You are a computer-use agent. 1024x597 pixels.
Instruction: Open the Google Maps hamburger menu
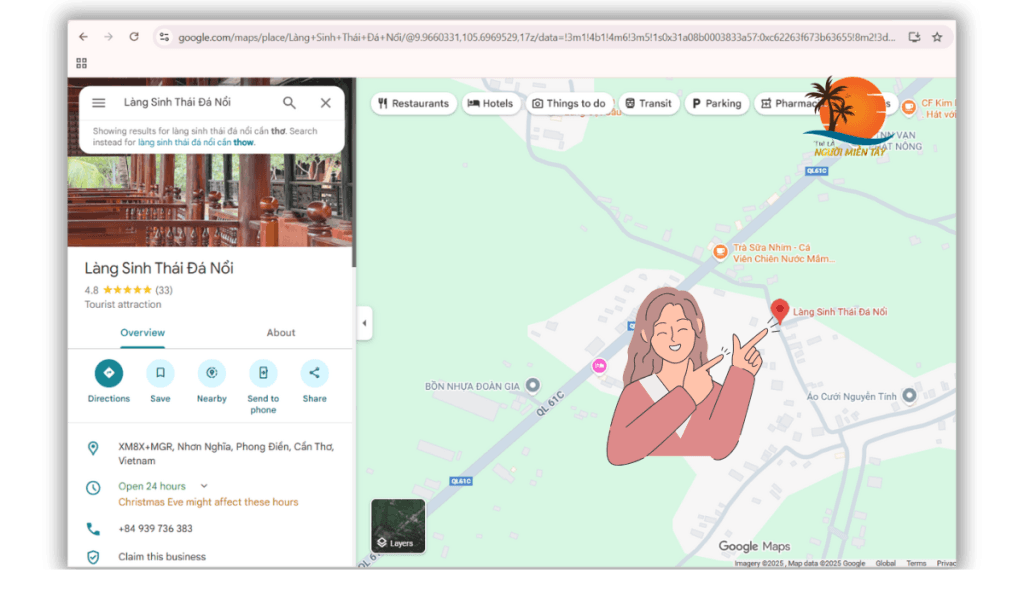[x=99, y=103]
